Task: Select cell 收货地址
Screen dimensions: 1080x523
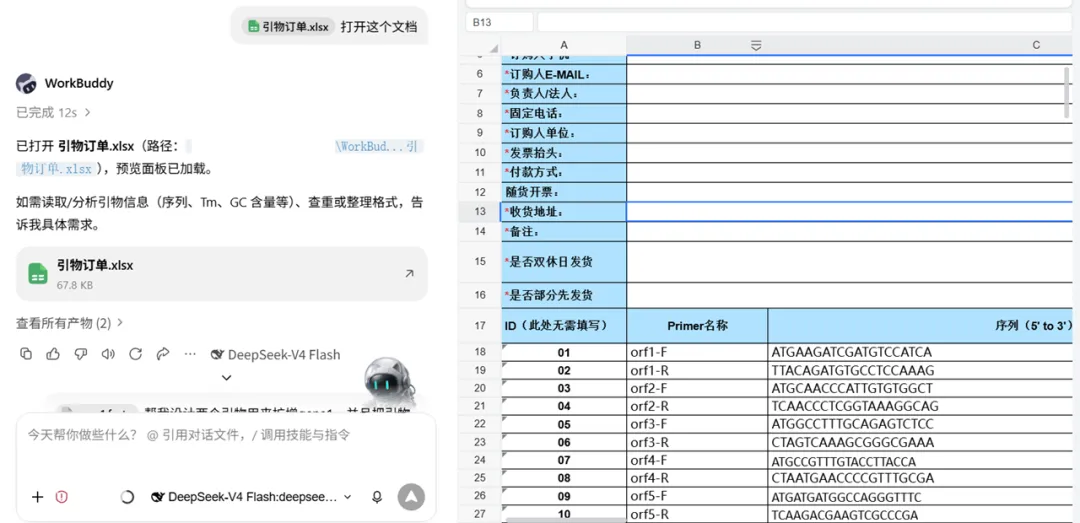Action: (564, 212)
